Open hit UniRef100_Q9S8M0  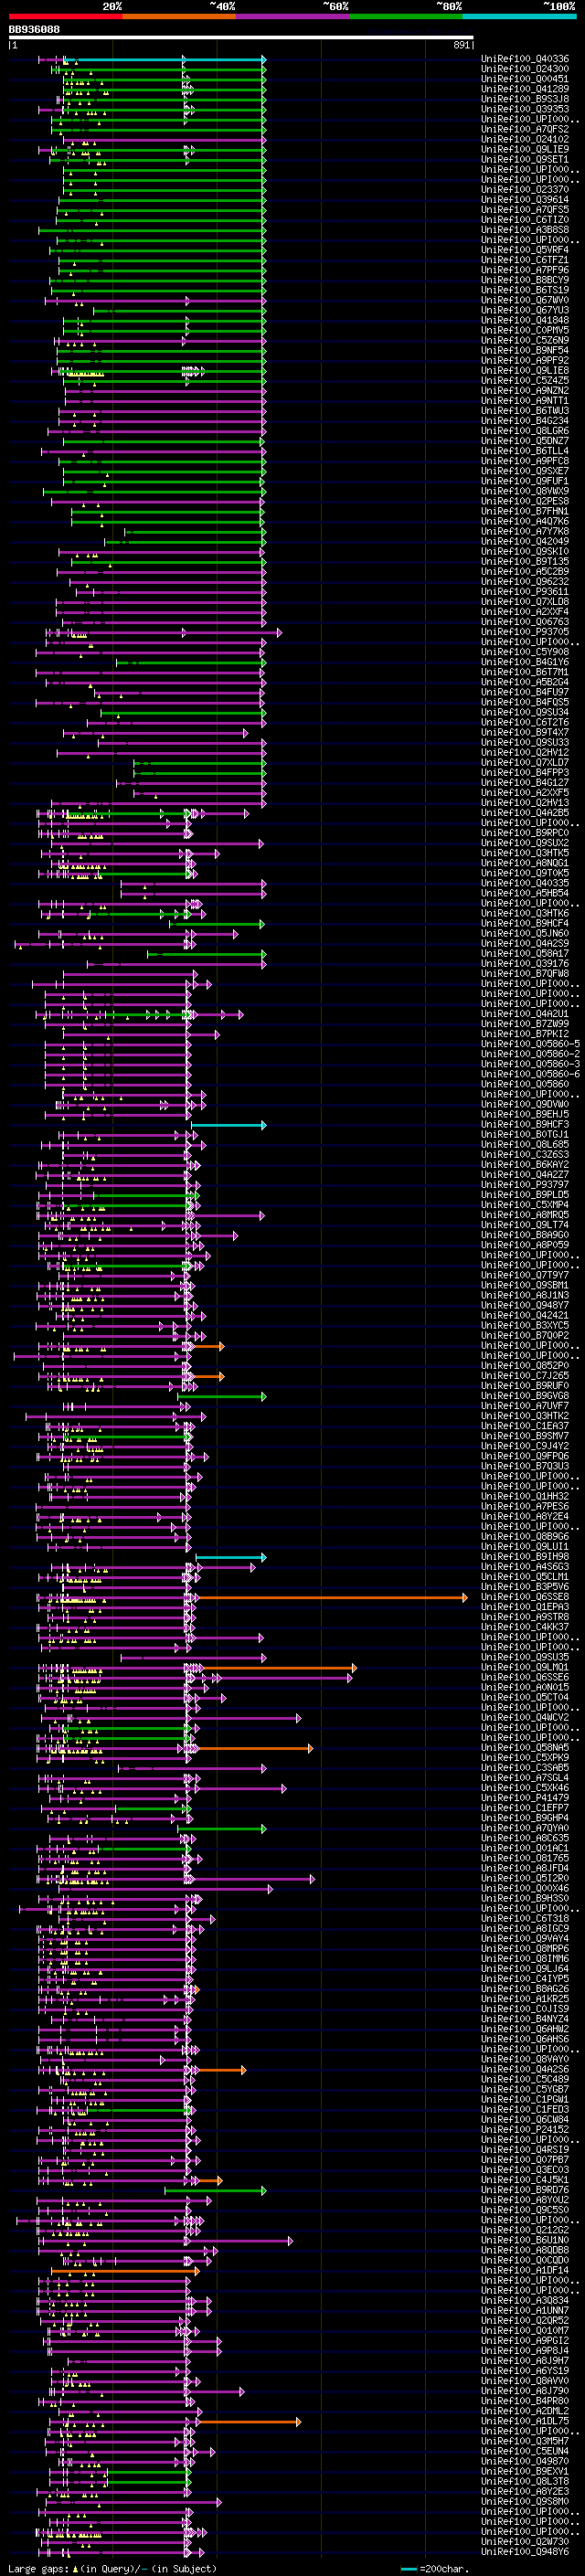(524, 2502)
